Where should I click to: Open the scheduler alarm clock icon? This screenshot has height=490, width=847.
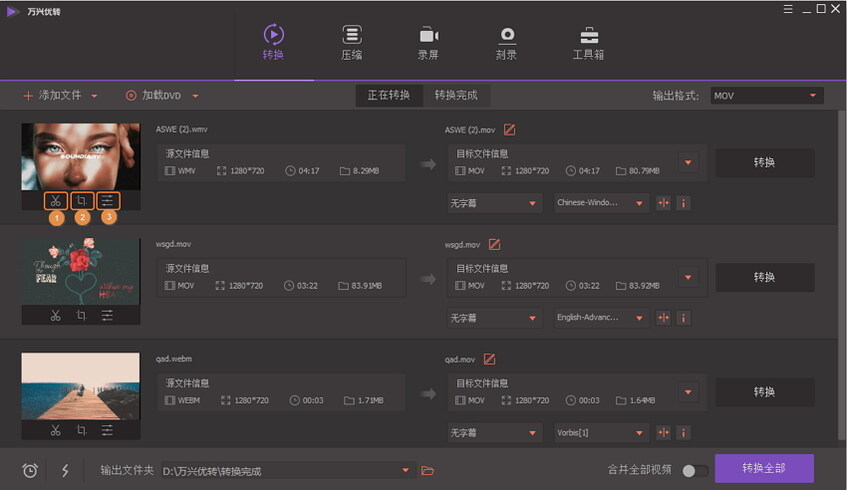click(30, 471)
